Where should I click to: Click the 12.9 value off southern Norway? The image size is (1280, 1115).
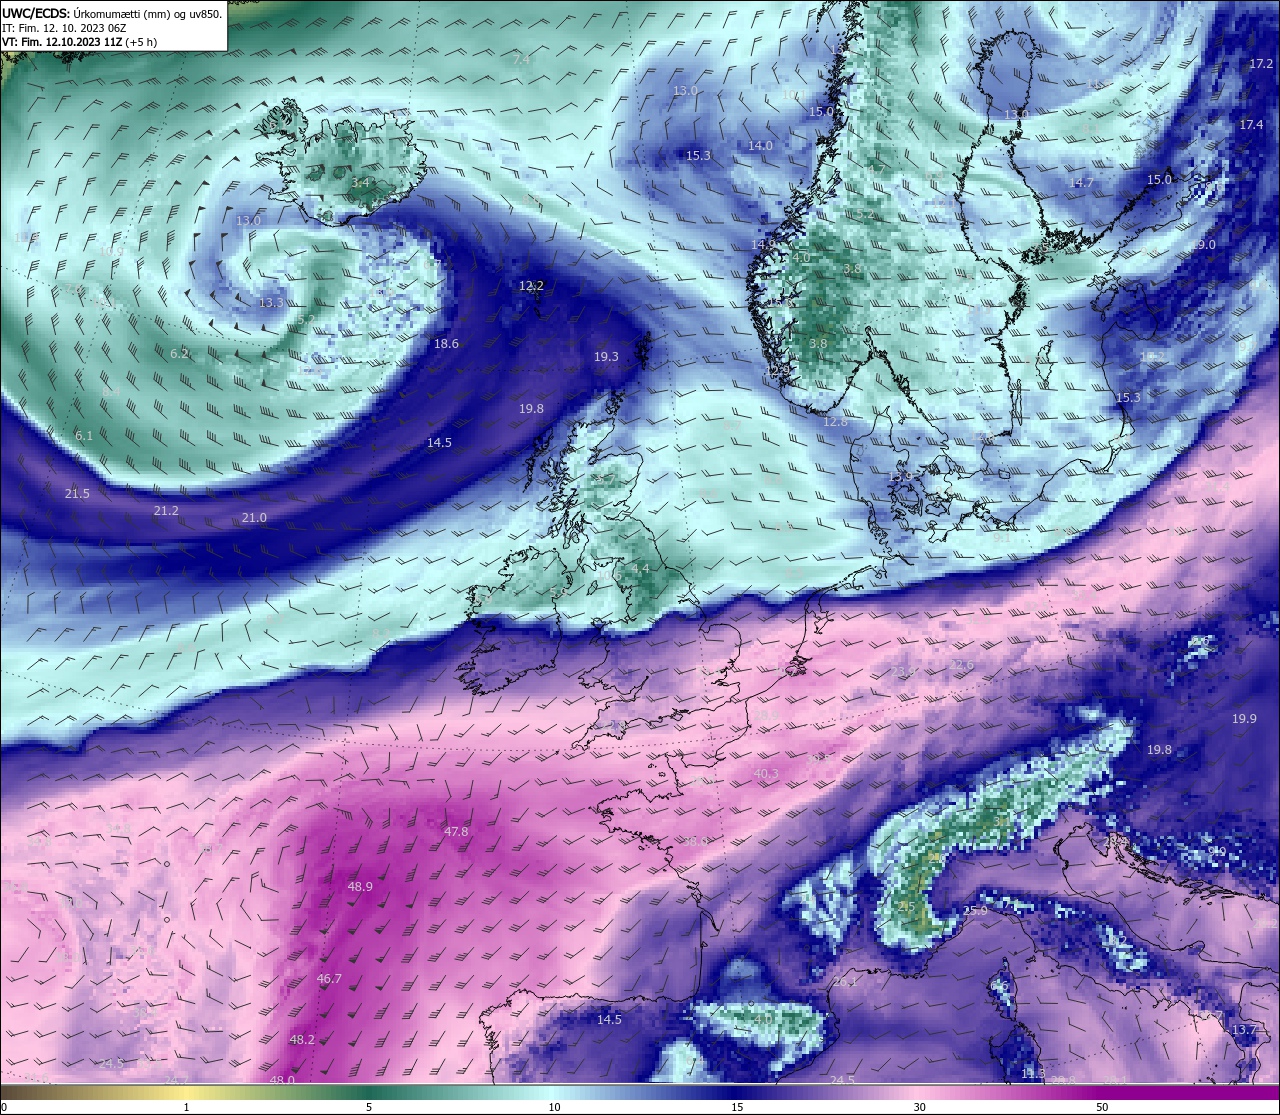pyautogui.click(x=778, y=371)
